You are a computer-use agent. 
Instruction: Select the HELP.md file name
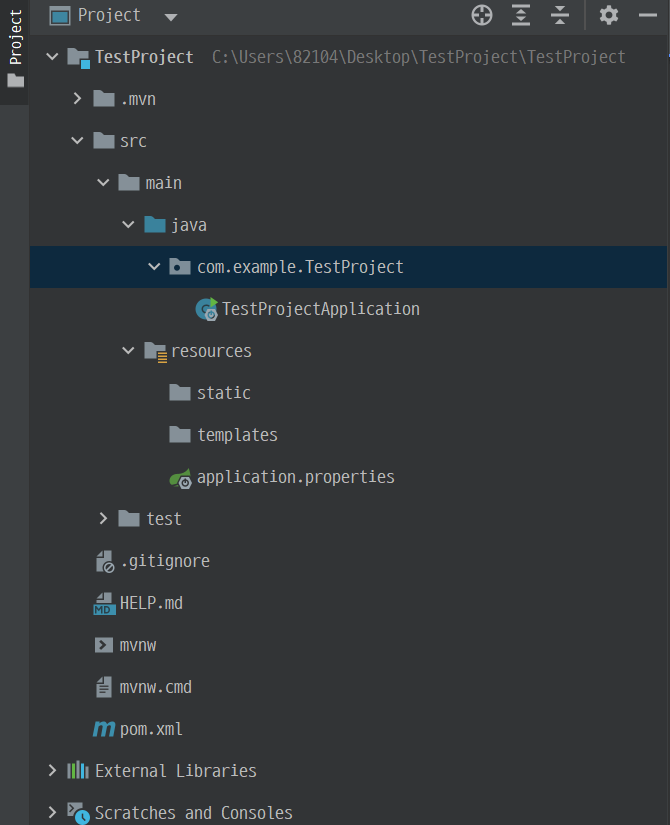pyautogui.click(x=151, y=603)
